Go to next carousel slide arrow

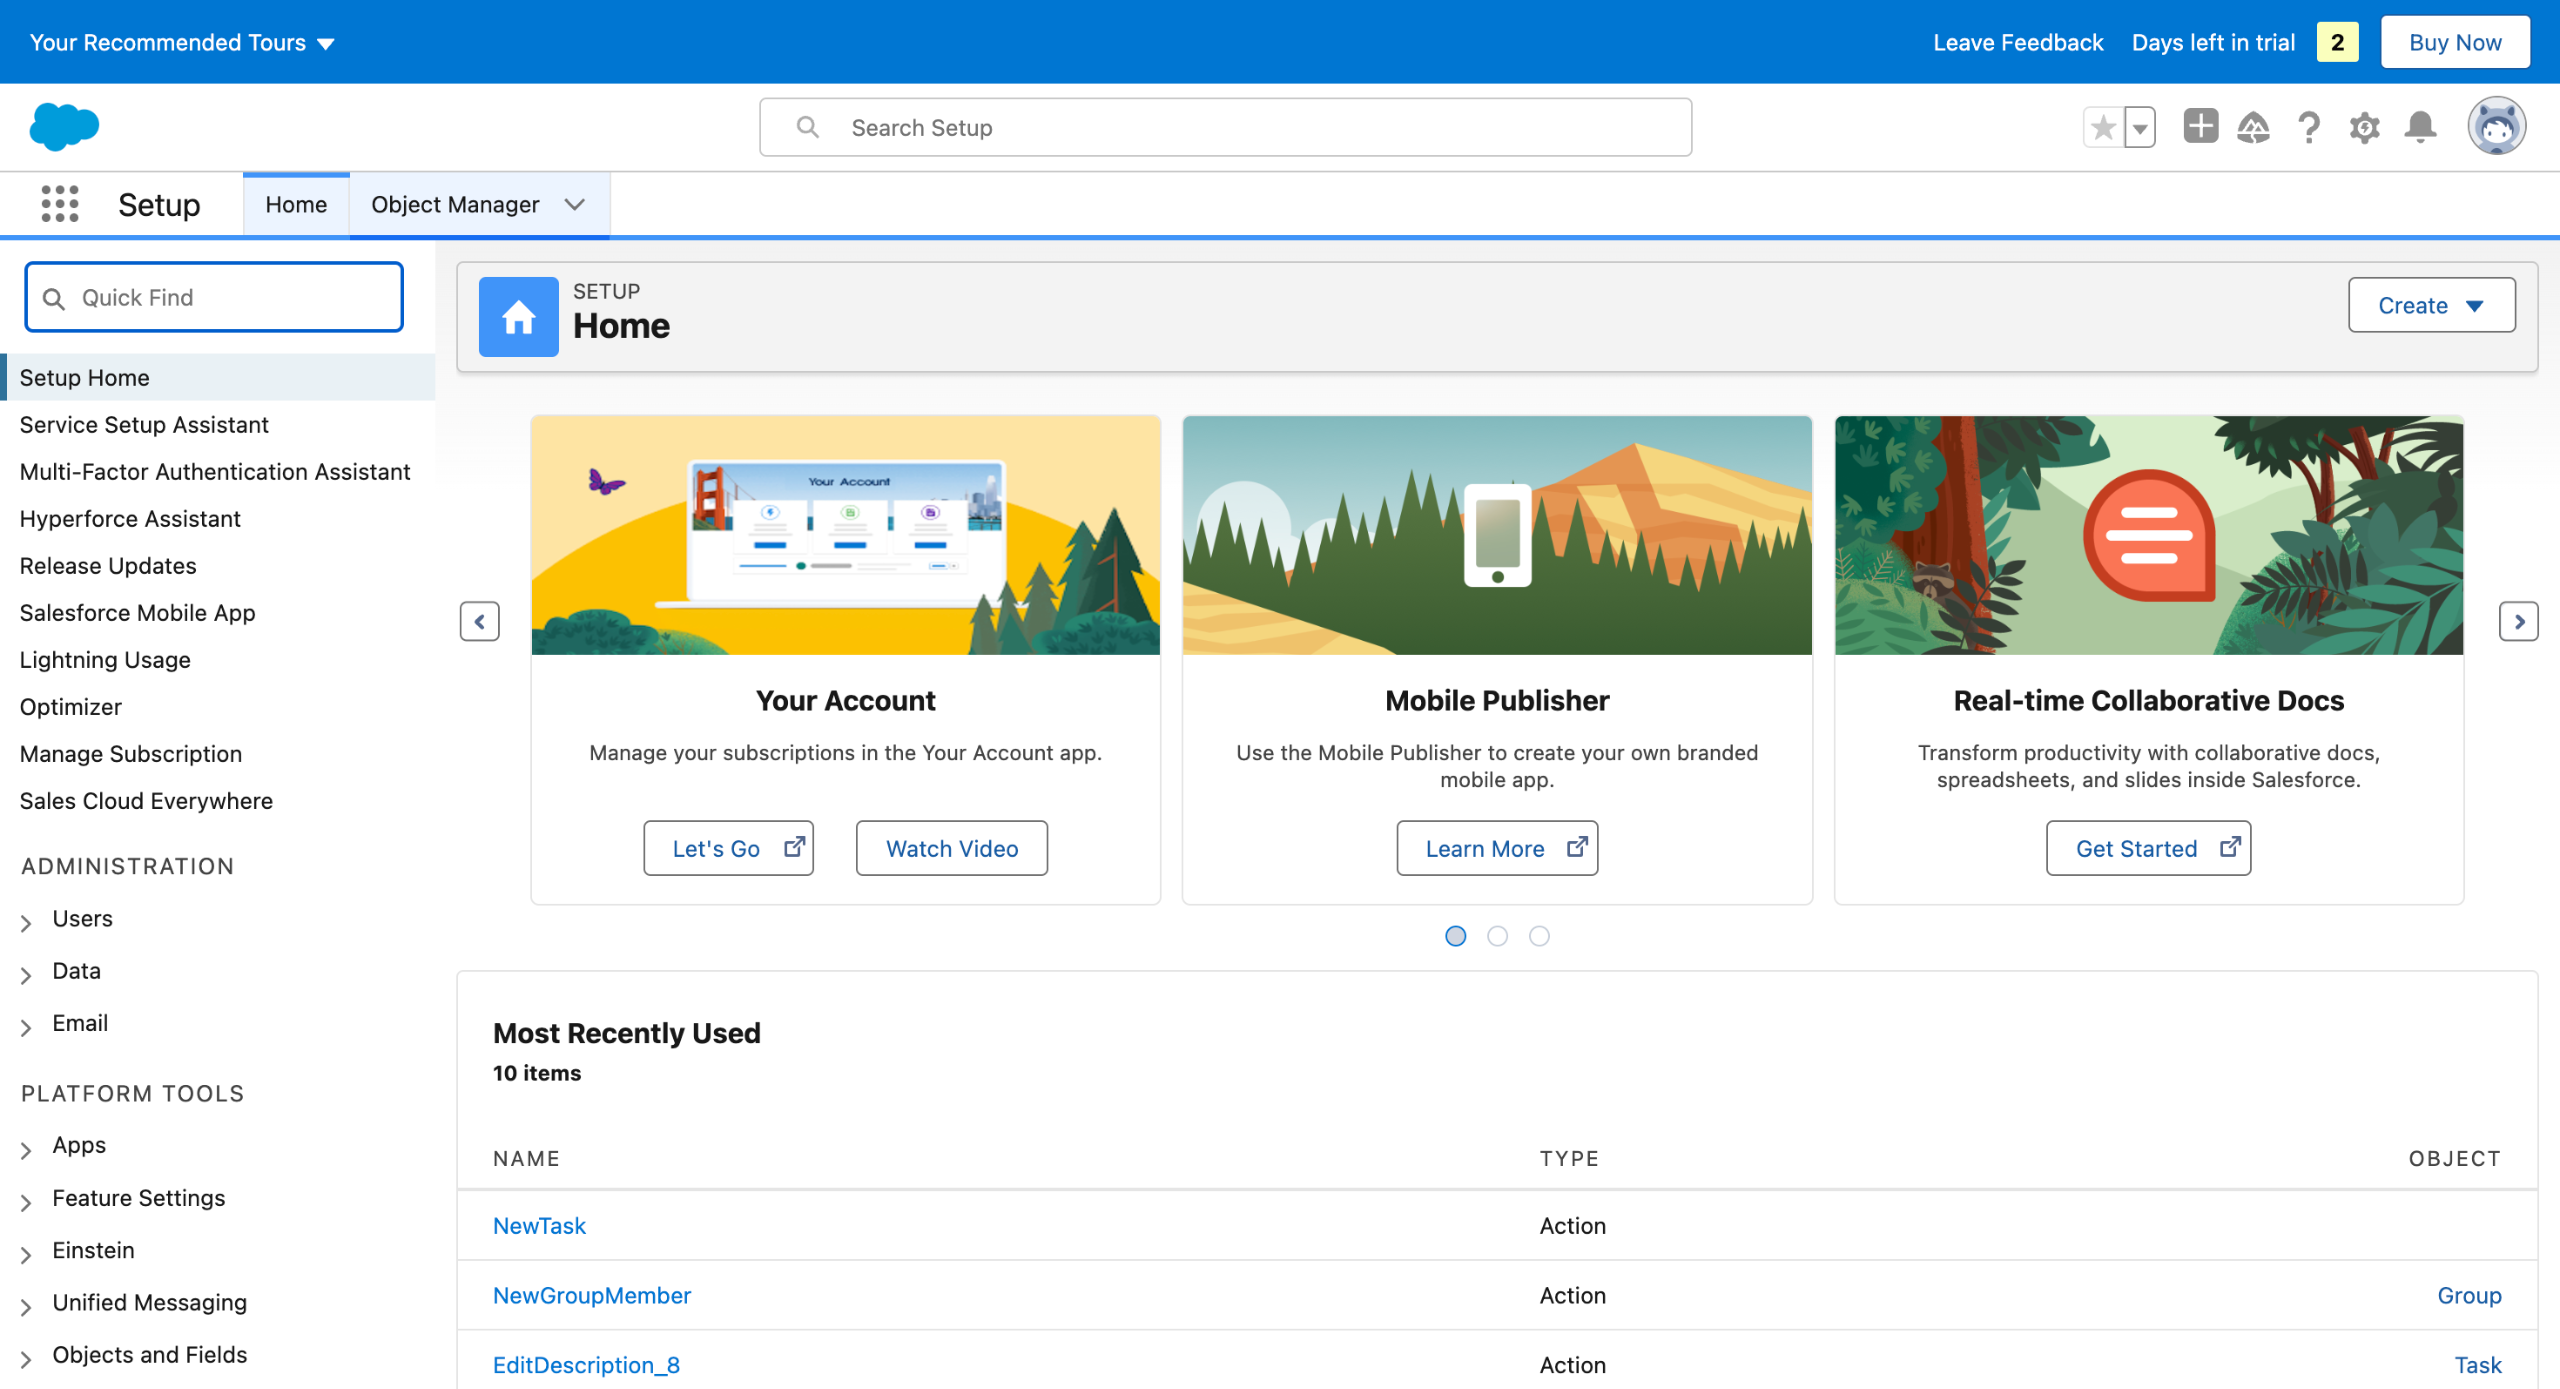[2519, 622]
